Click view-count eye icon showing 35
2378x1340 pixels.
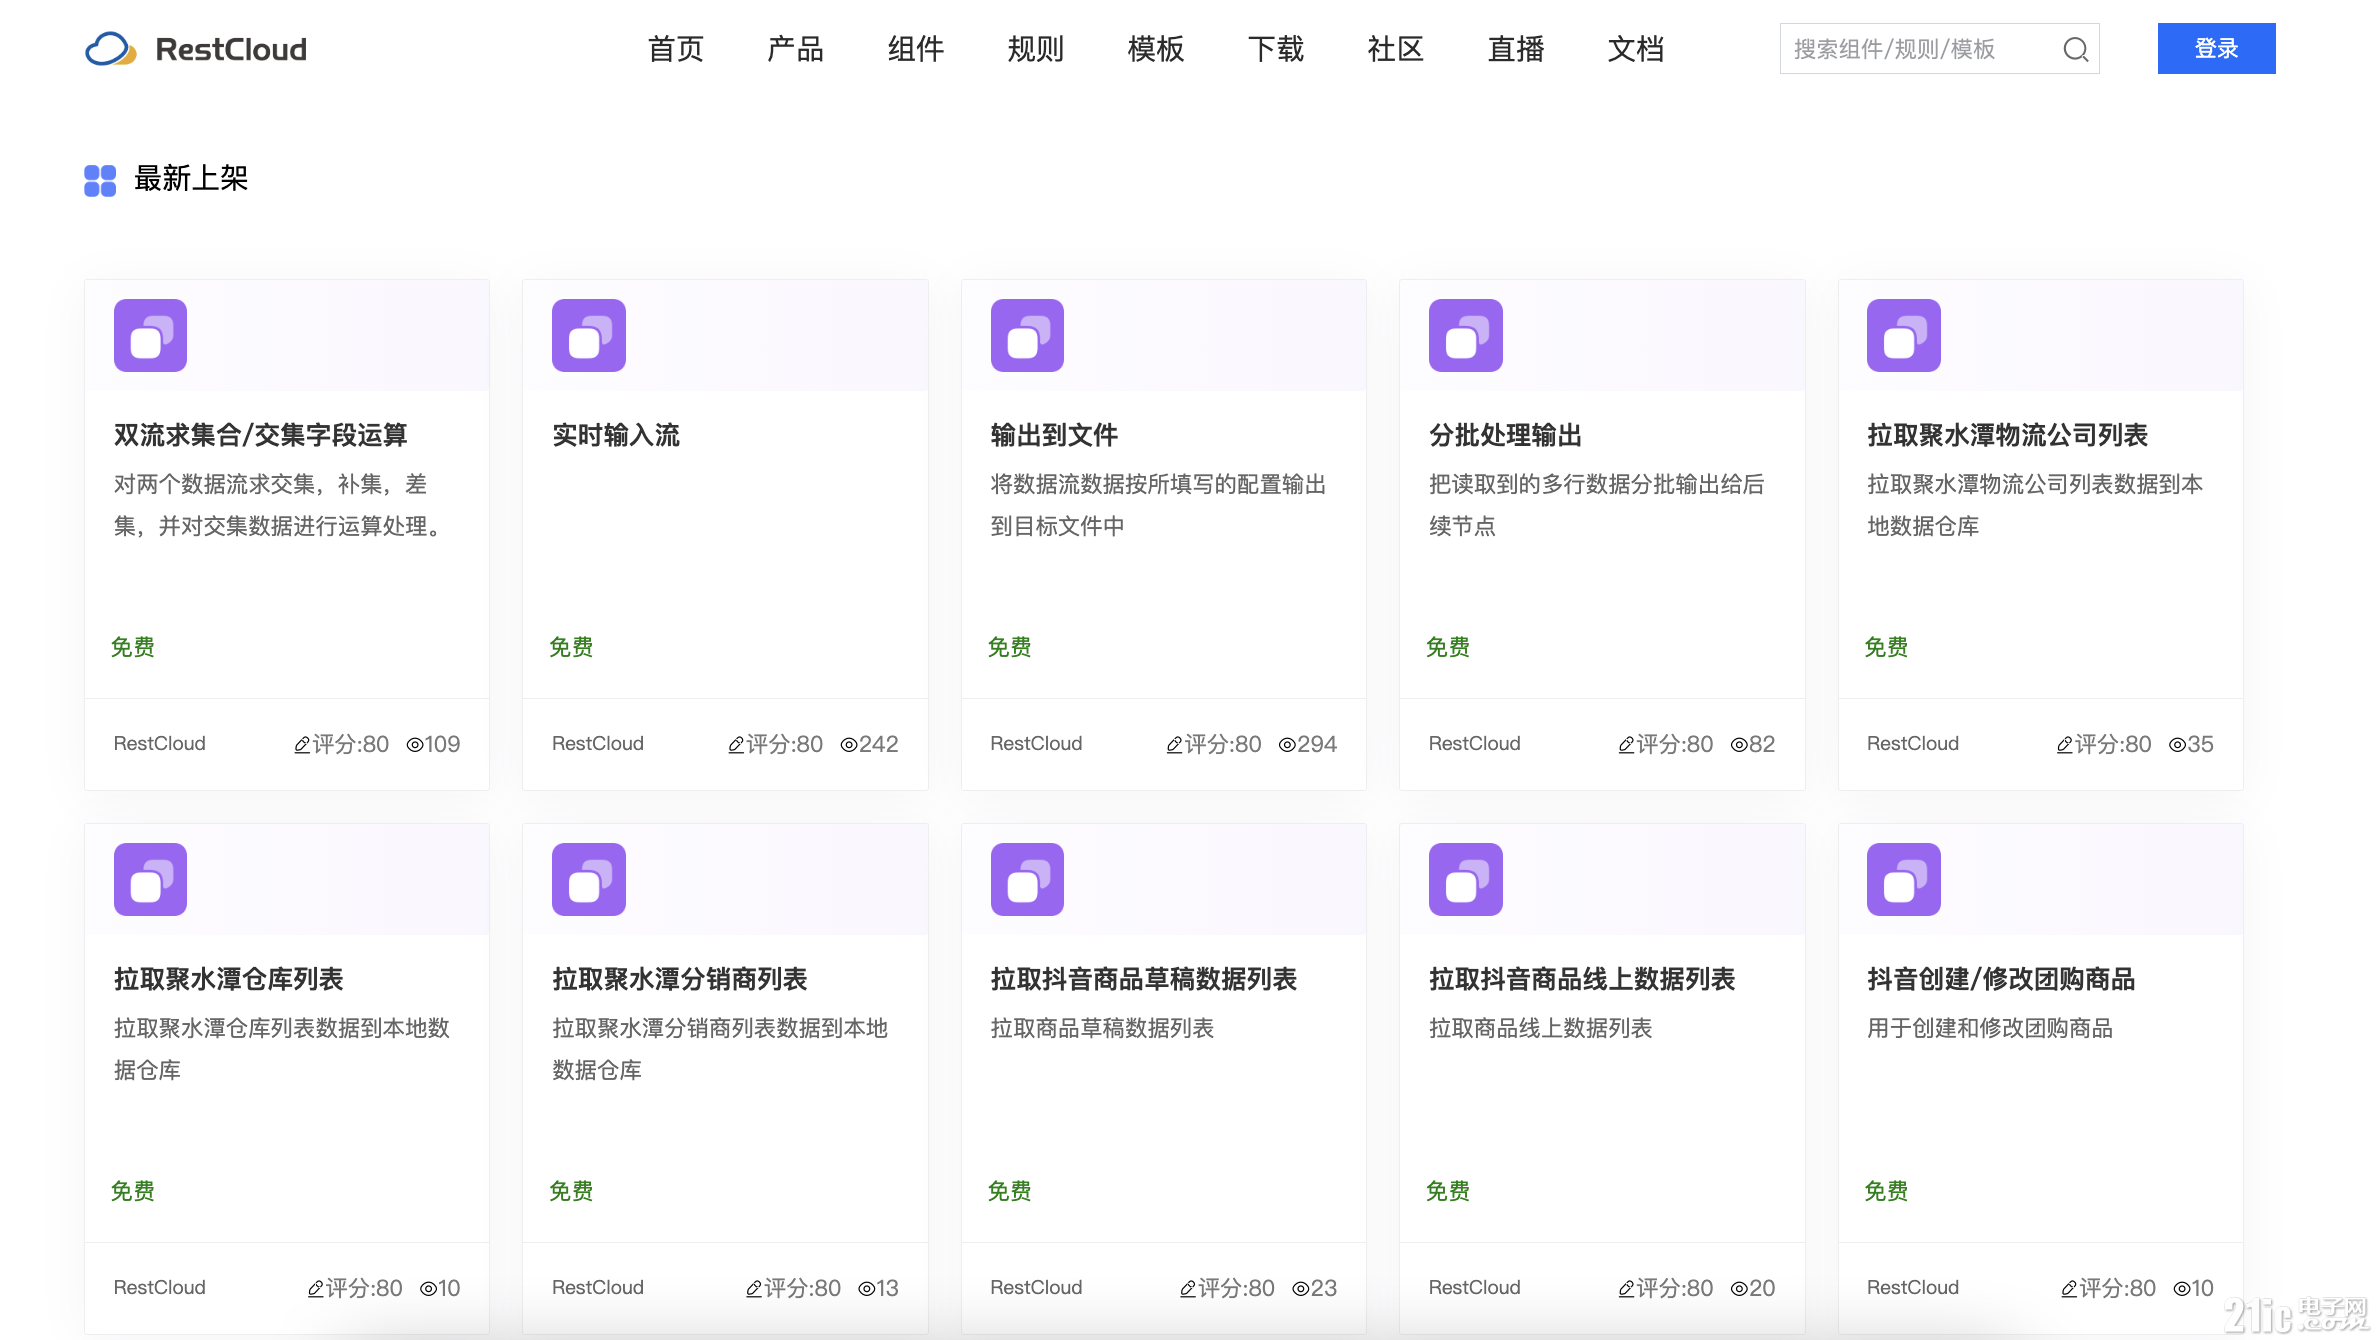pyautogui.click(x=2177, y=744)
